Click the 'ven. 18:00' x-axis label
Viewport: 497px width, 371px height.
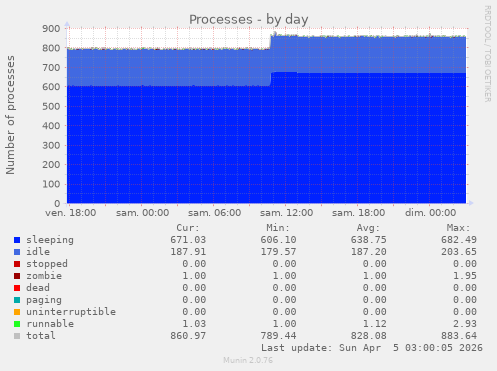(x=71, y=213)
